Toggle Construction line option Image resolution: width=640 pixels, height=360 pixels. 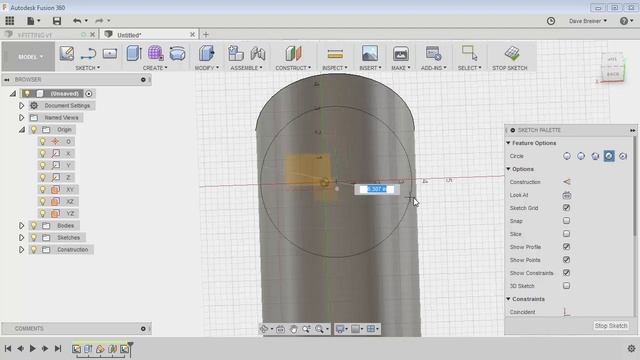click(567, 182)
